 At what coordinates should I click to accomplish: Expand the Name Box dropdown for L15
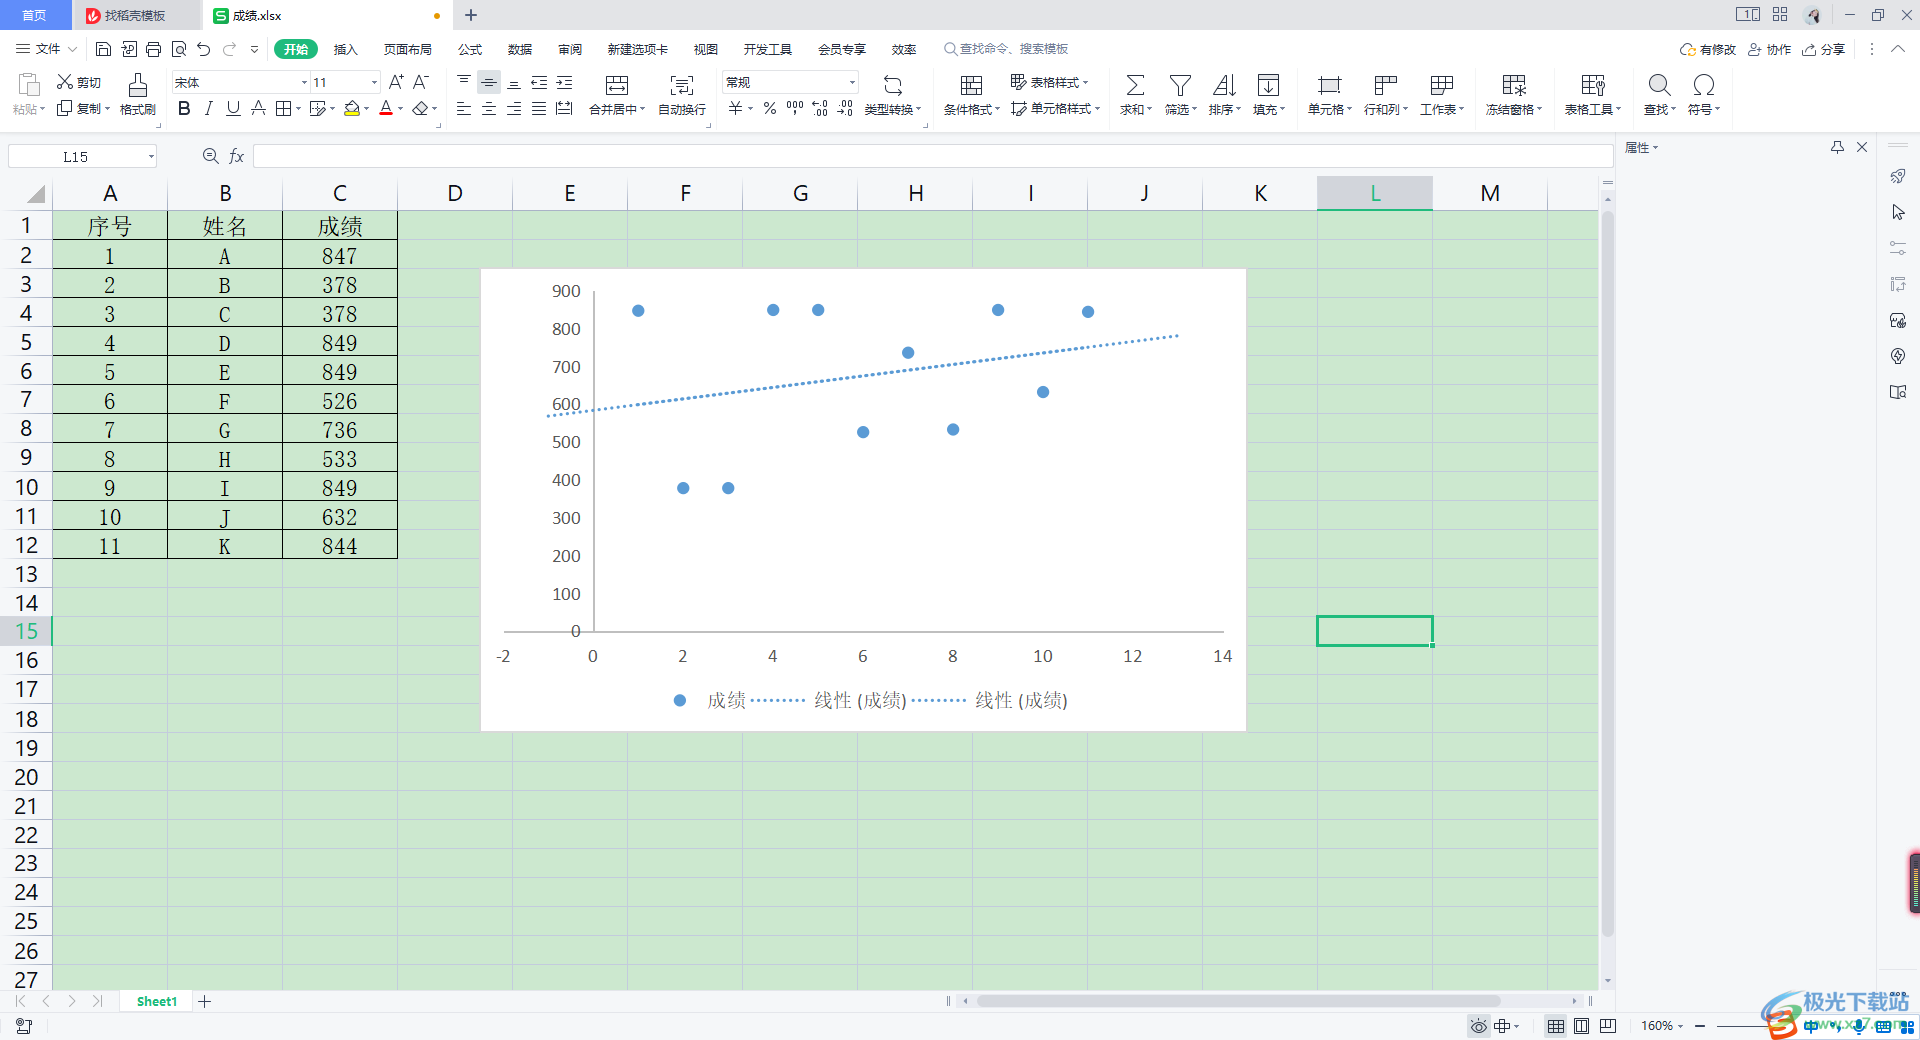tap(151, 156)
